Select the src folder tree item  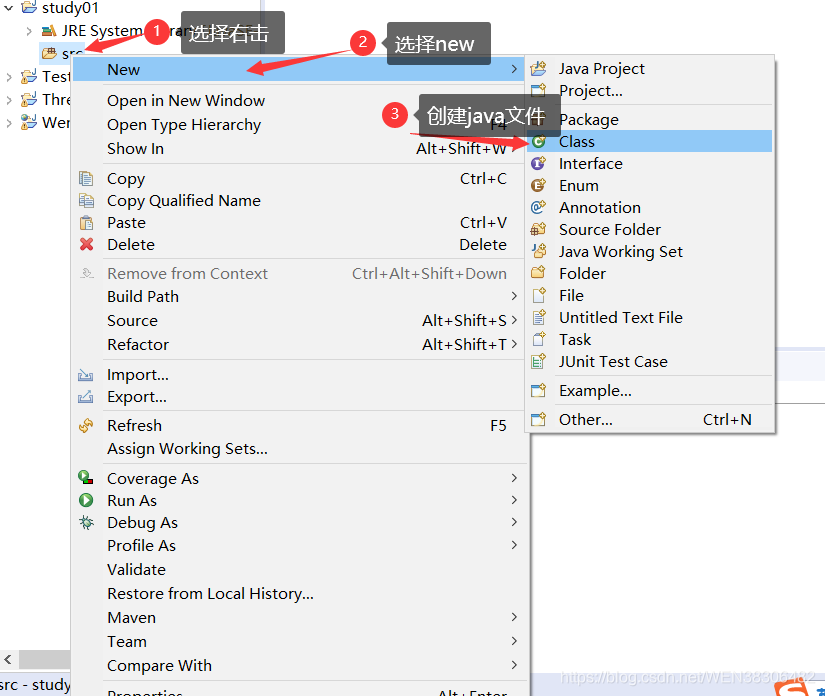coord(62,53)
